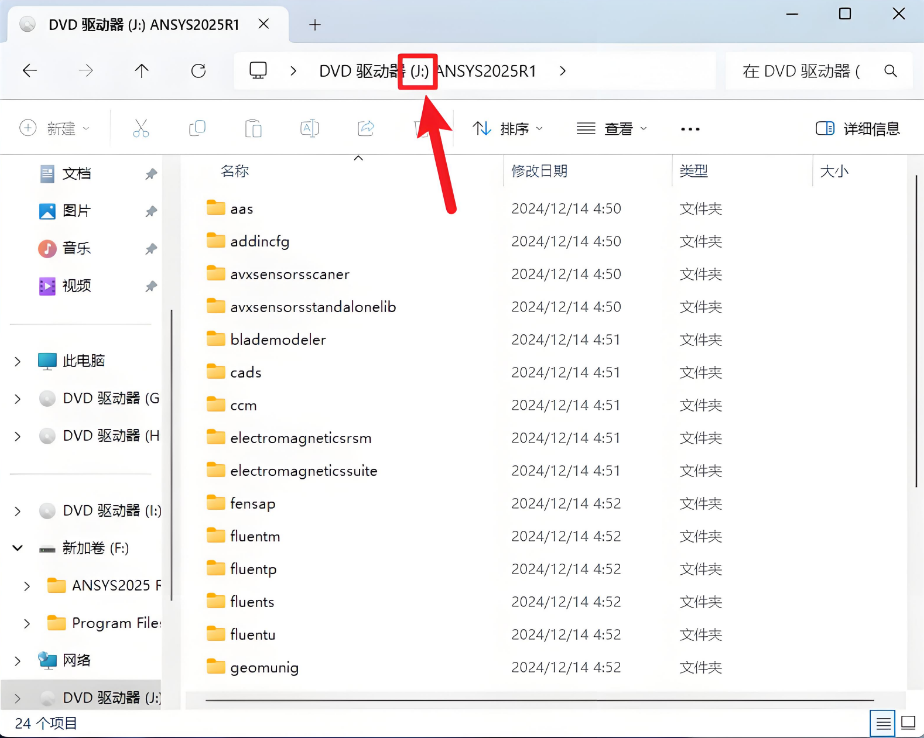Expand the ANSYS2025 folder node
Screen dimensions: 924x738
tap(27, 586)
